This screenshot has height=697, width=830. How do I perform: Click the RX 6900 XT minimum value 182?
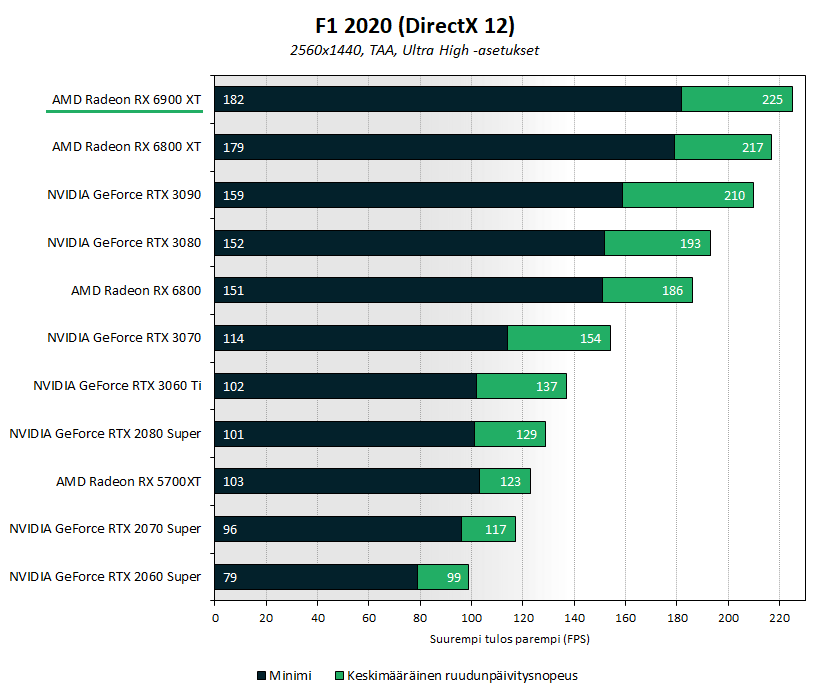coord(233,99)
